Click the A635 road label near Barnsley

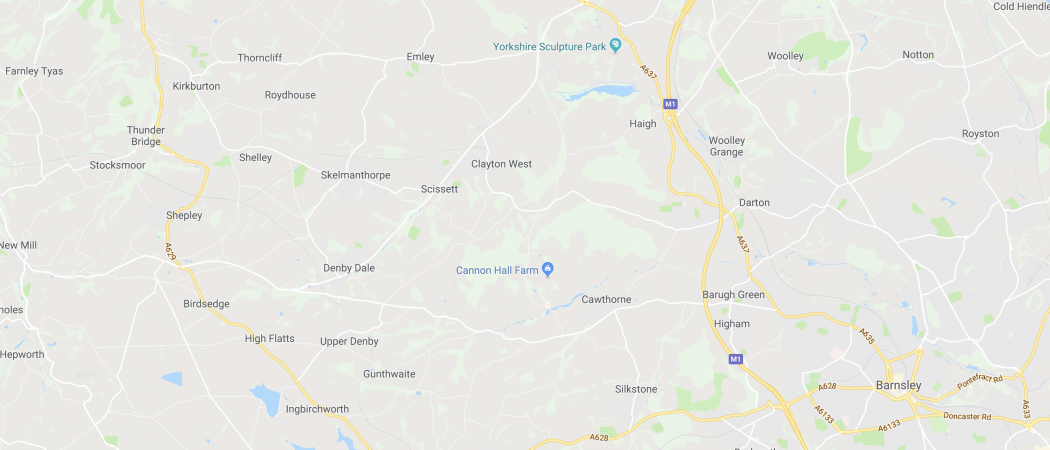point(867,334)
